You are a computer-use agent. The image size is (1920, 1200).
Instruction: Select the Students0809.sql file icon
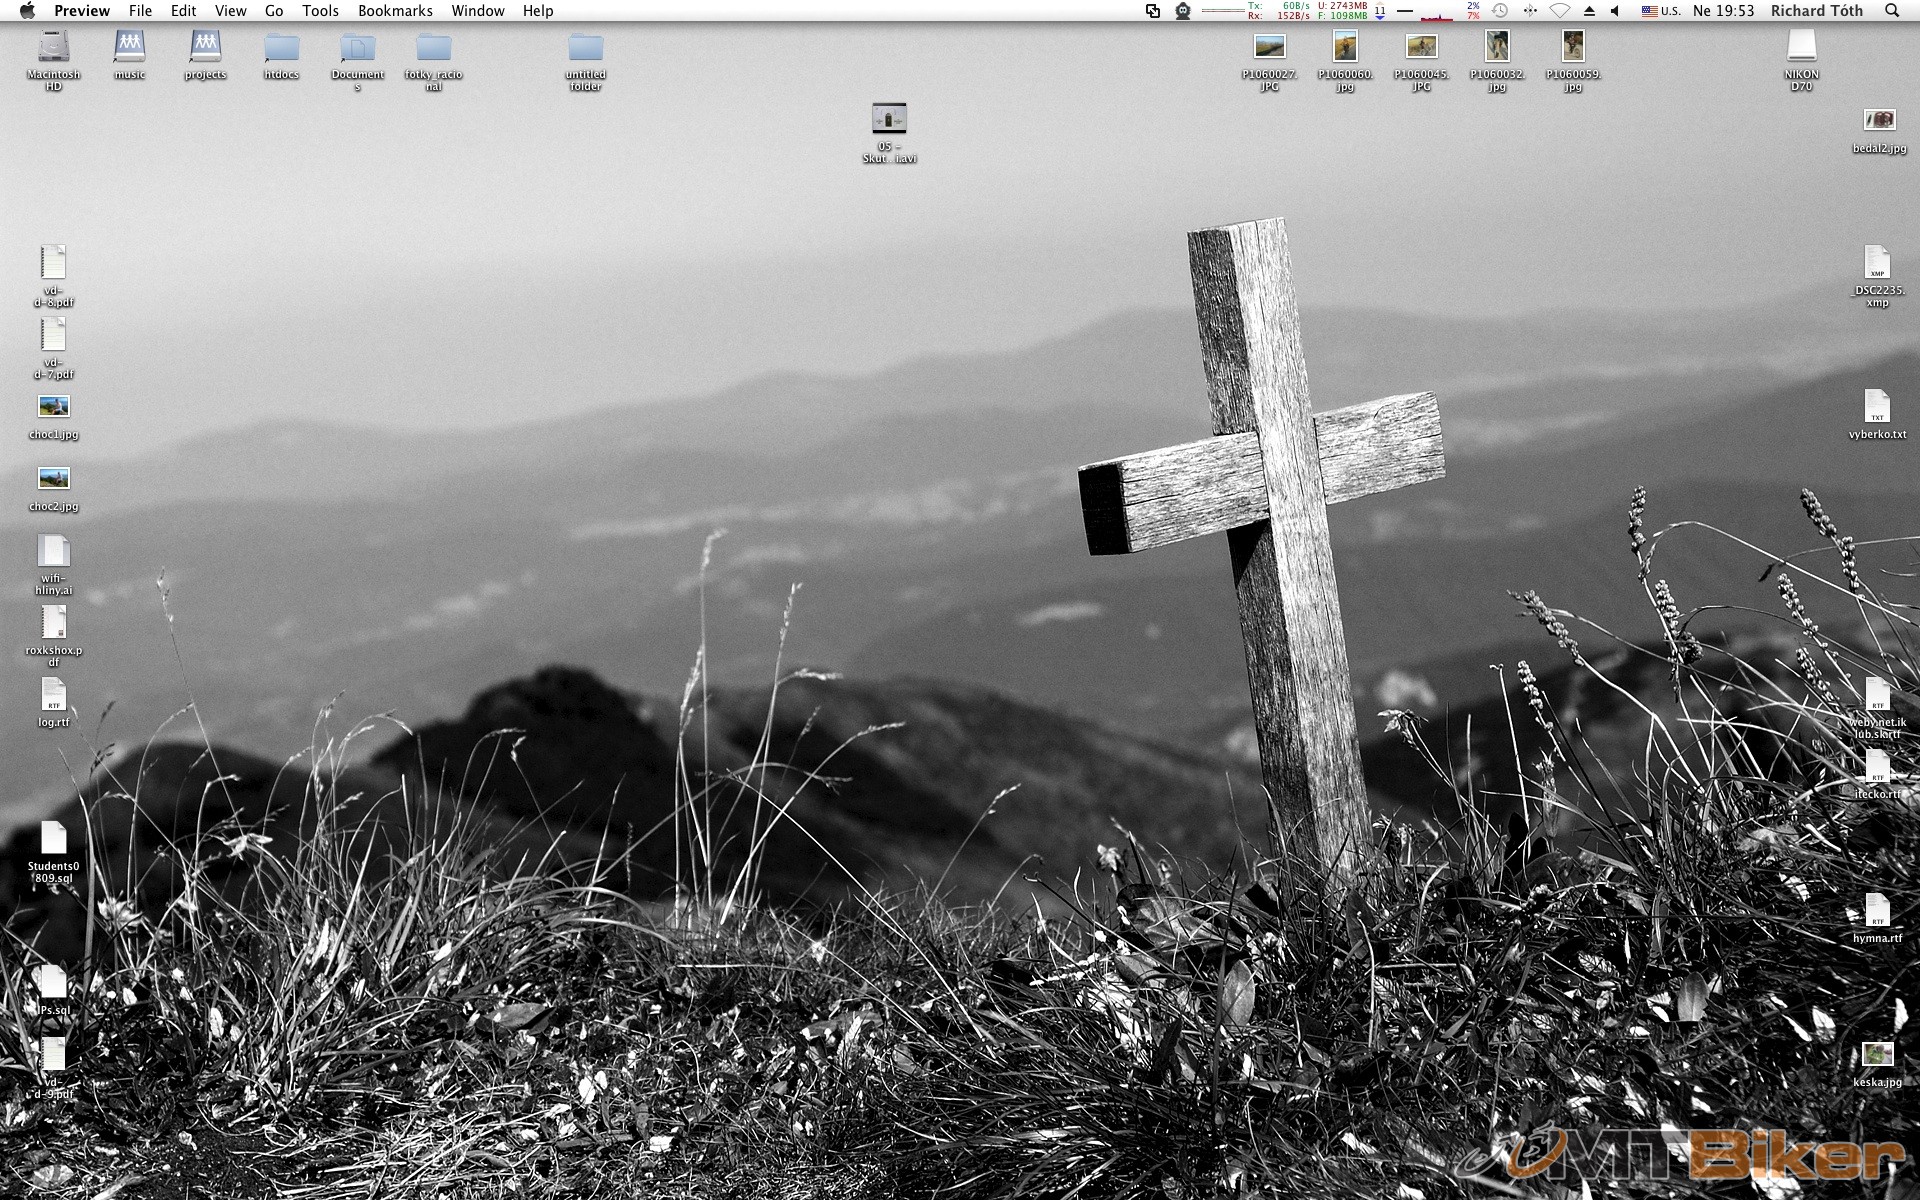(53, 839)
